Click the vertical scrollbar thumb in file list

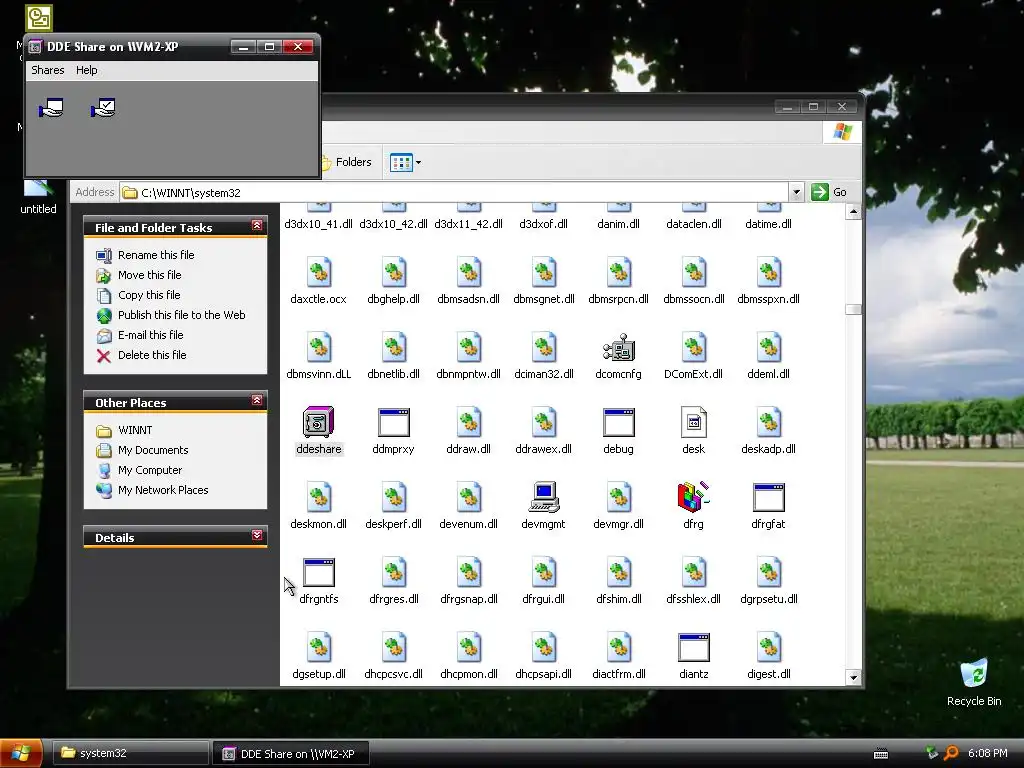(853, 310)
